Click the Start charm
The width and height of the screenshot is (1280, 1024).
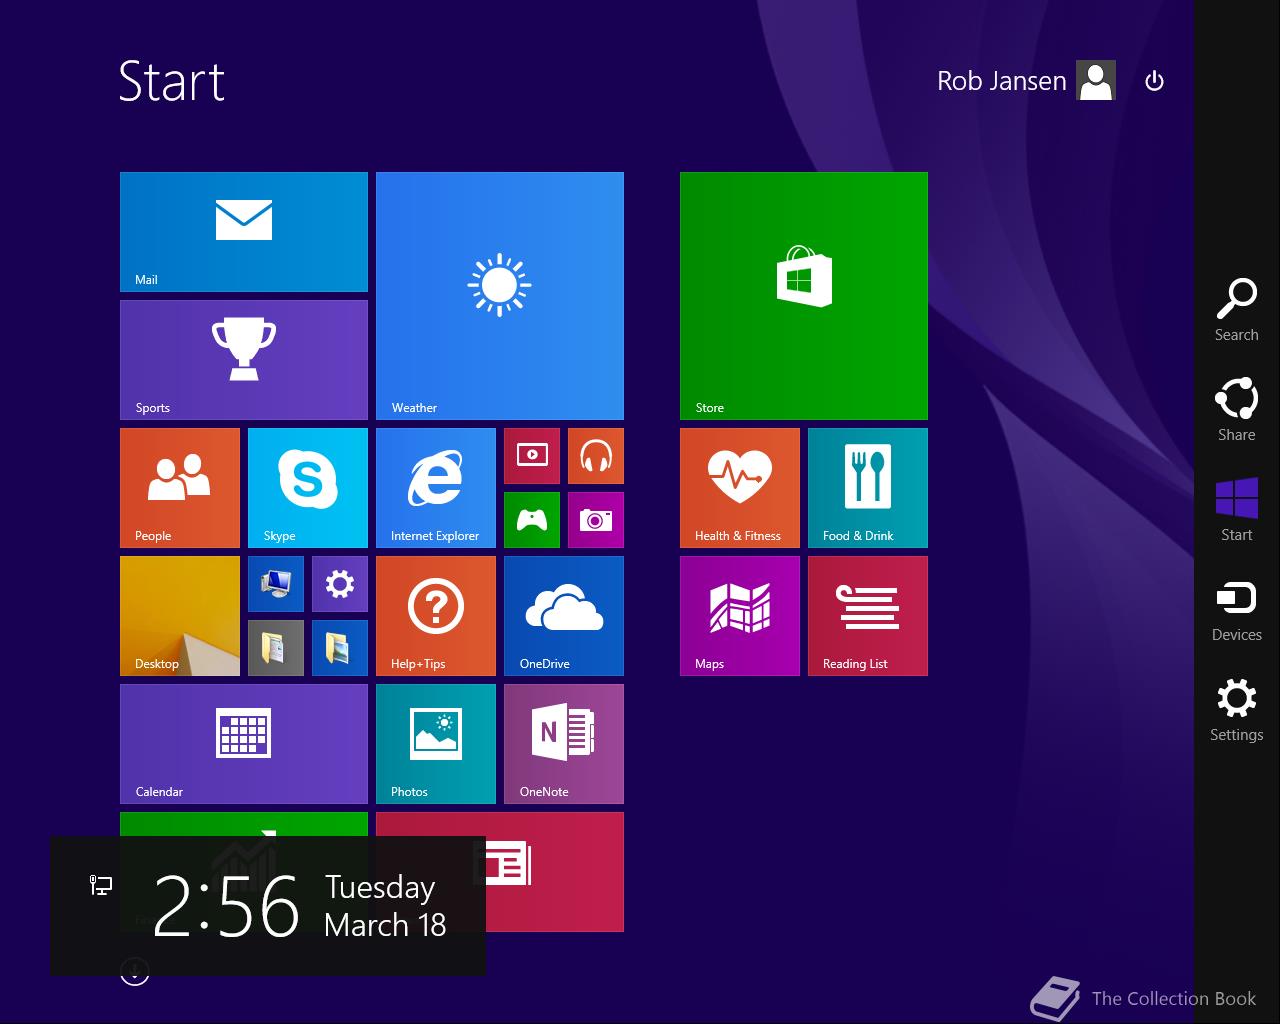1237,510
